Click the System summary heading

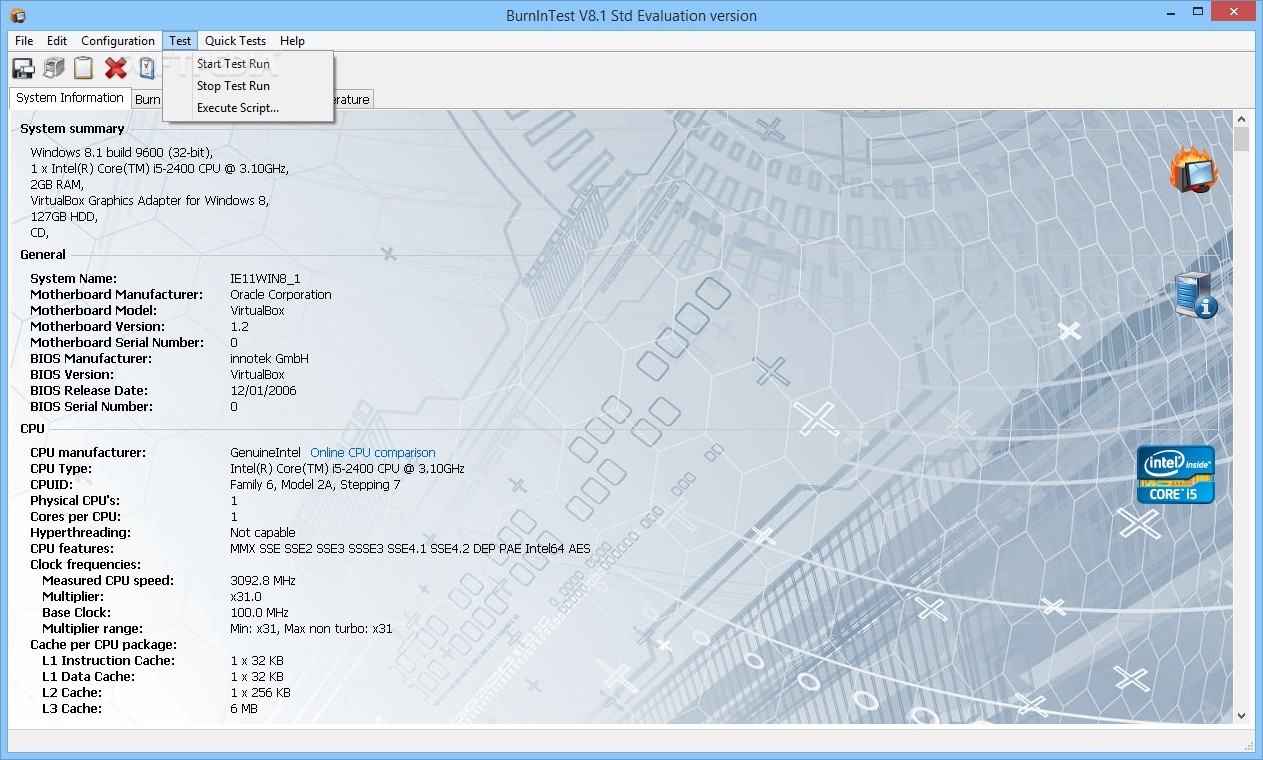coord(72,129)
